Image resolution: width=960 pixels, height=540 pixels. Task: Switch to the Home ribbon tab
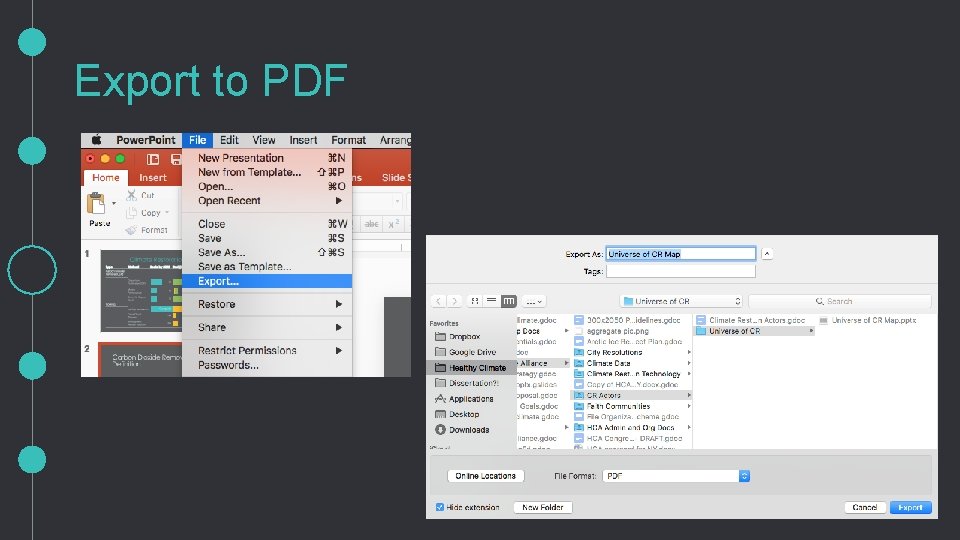coord(106,178)
